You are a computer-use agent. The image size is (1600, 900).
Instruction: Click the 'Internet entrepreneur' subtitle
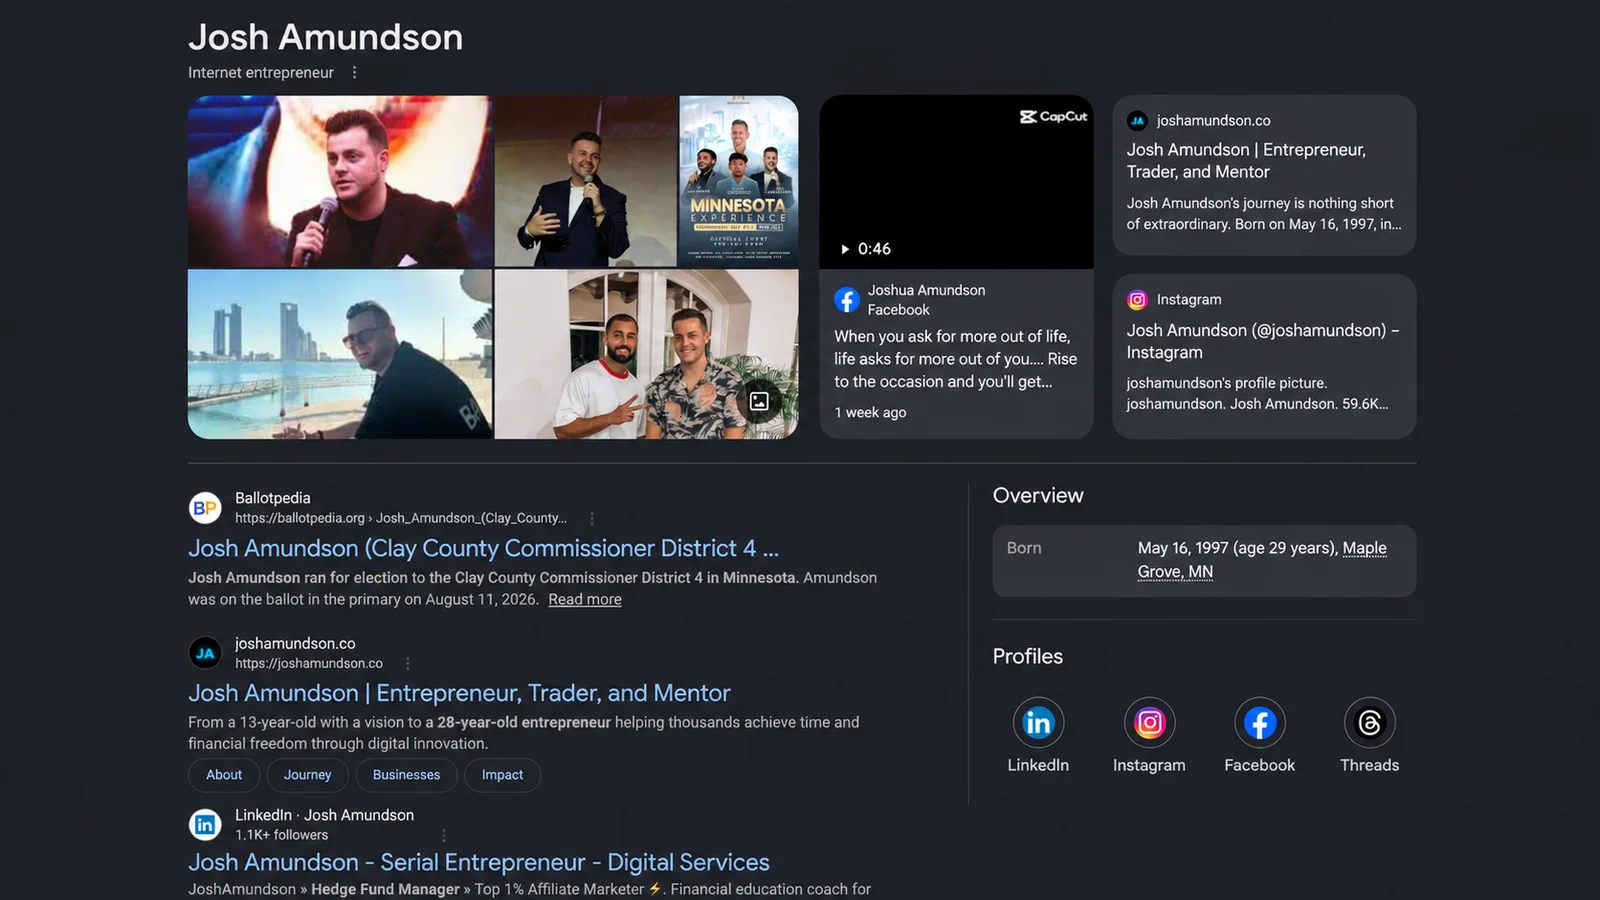pyautogui.click(x=261, y=72)
